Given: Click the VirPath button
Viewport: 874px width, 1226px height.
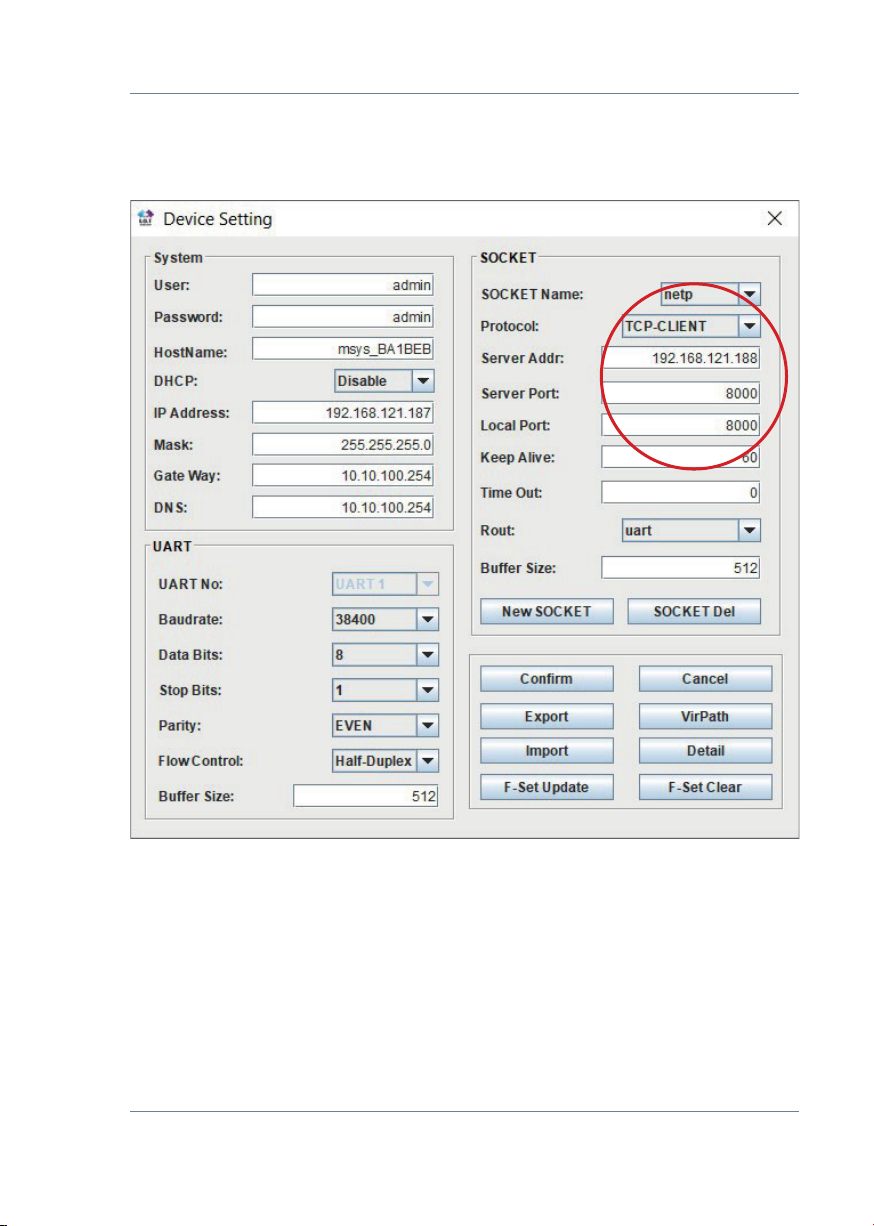Looking at the screenshot, I should (705, 716).
